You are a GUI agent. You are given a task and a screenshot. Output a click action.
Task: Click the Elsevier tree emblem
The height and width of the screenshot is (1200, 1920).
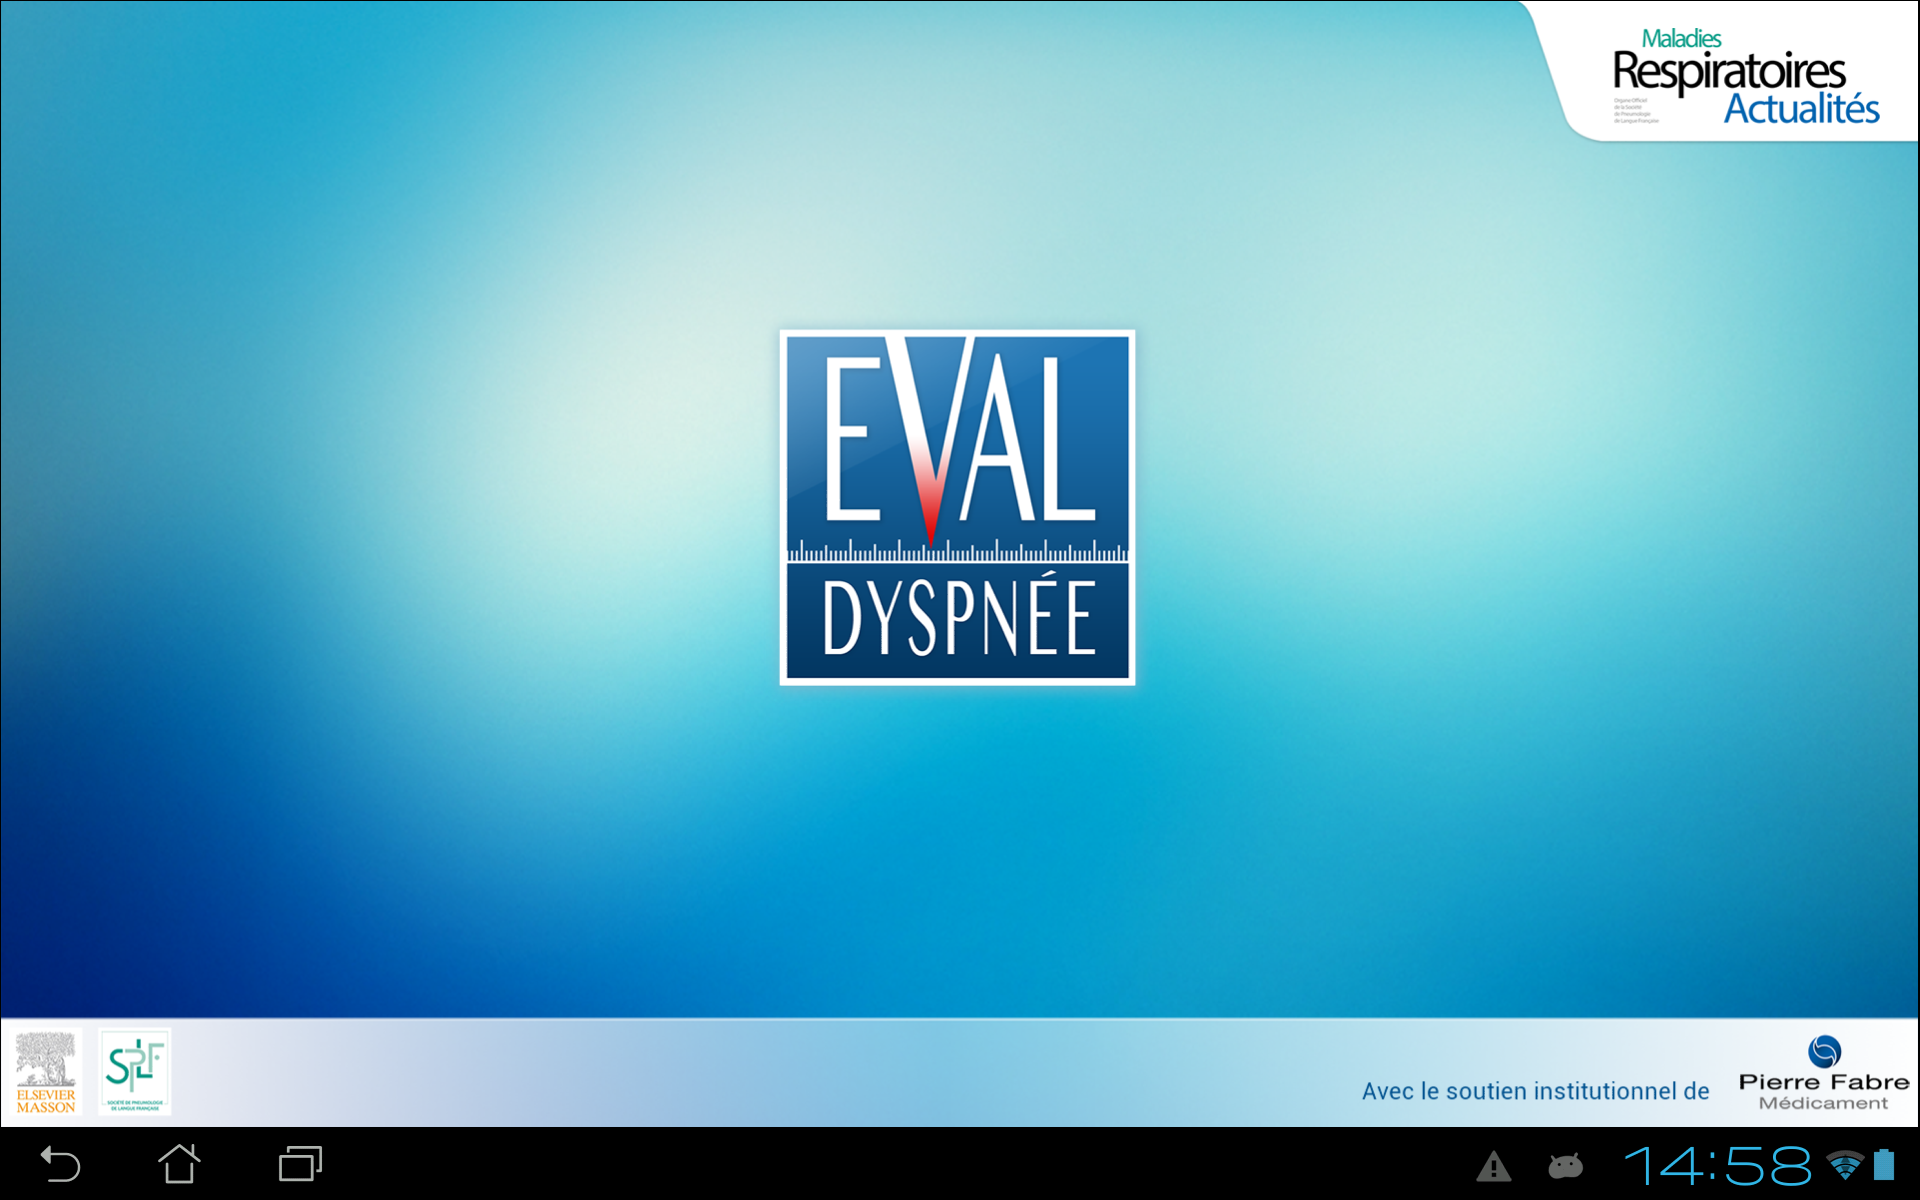click(46, 1060)
